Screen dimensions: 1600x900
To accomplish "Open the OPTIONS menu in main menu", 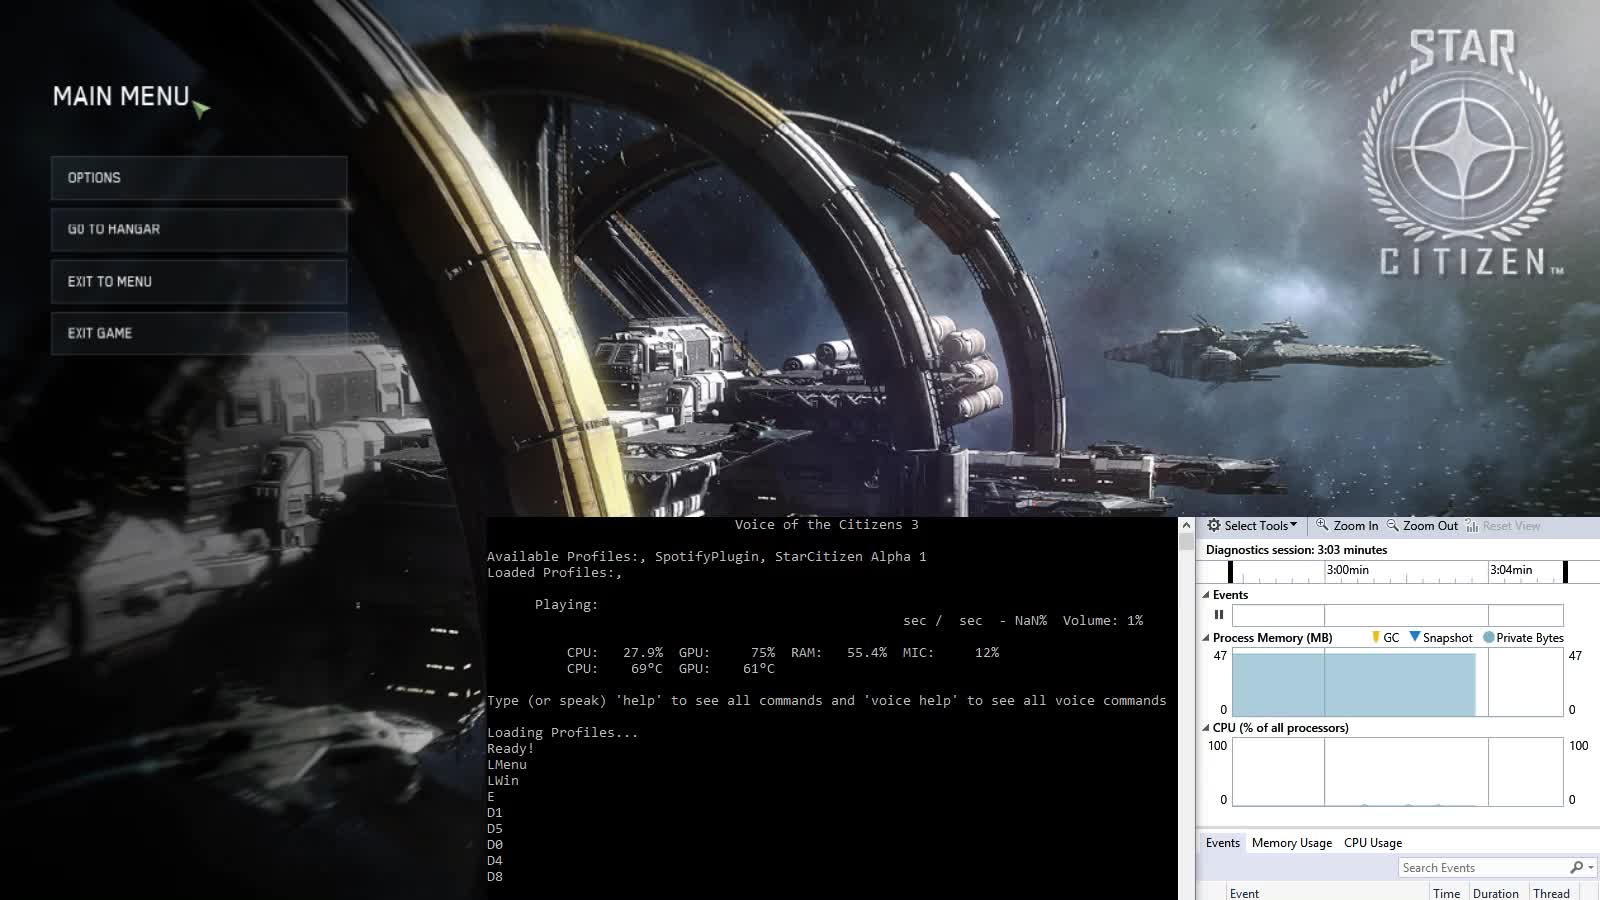I will pos(199,178).
